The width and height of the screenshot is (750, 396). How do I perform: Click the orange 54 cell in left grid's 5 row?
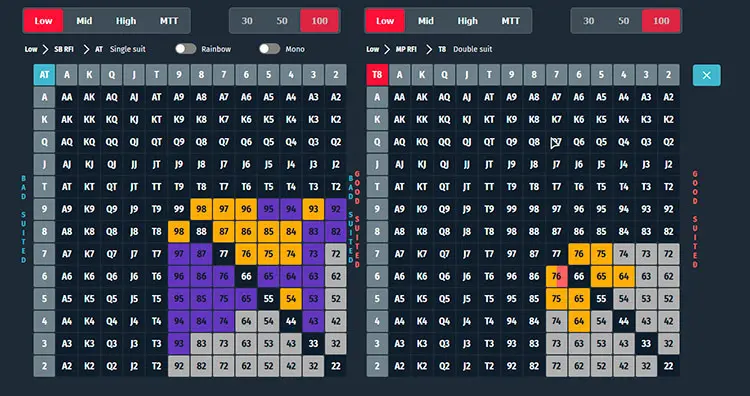click(x=291, y=299)
